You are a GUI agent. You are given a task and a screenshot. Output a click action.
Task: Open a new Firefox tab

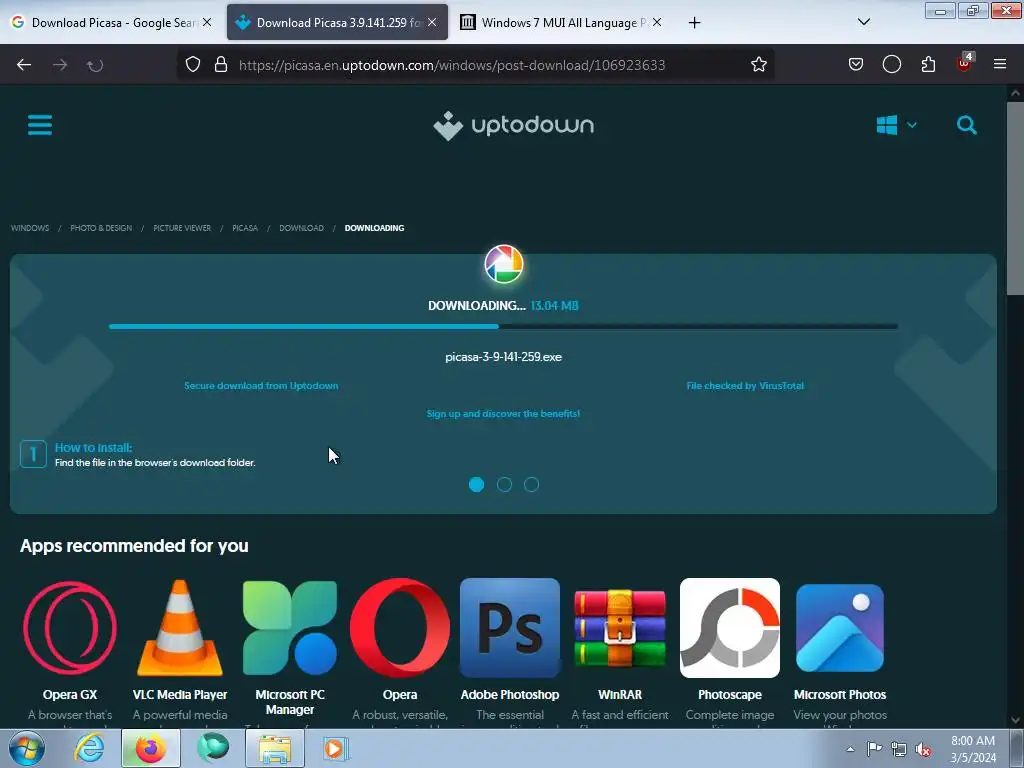[x=694, y=23]
